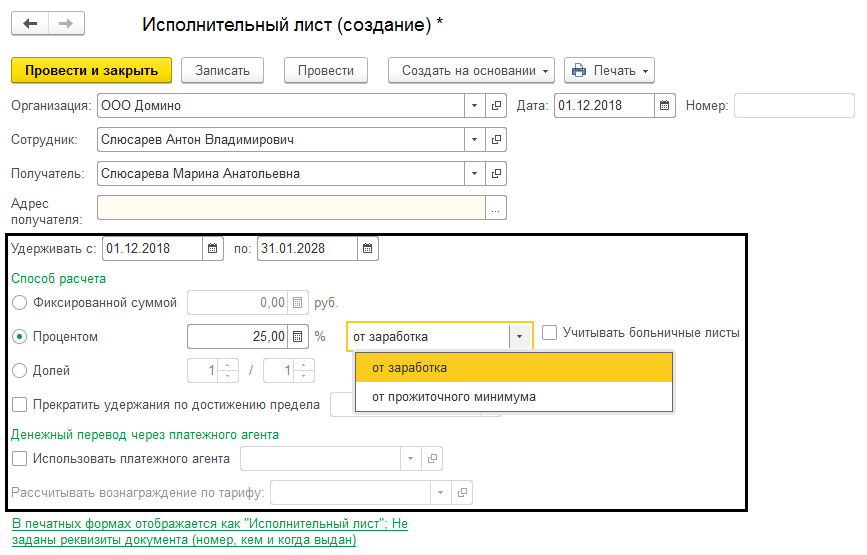Image resolution: width=867 pixels, height=555 pixels.
Task: Click open-form icon next to Организация
Action: [496, 105]
